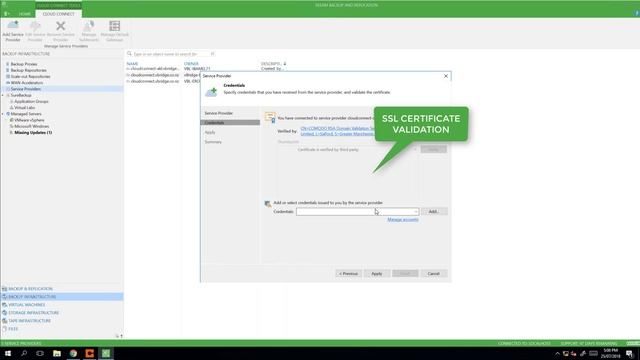Open Tape Infrastructure view
Viewport: 640px width, 360px height.
point(29,321)
